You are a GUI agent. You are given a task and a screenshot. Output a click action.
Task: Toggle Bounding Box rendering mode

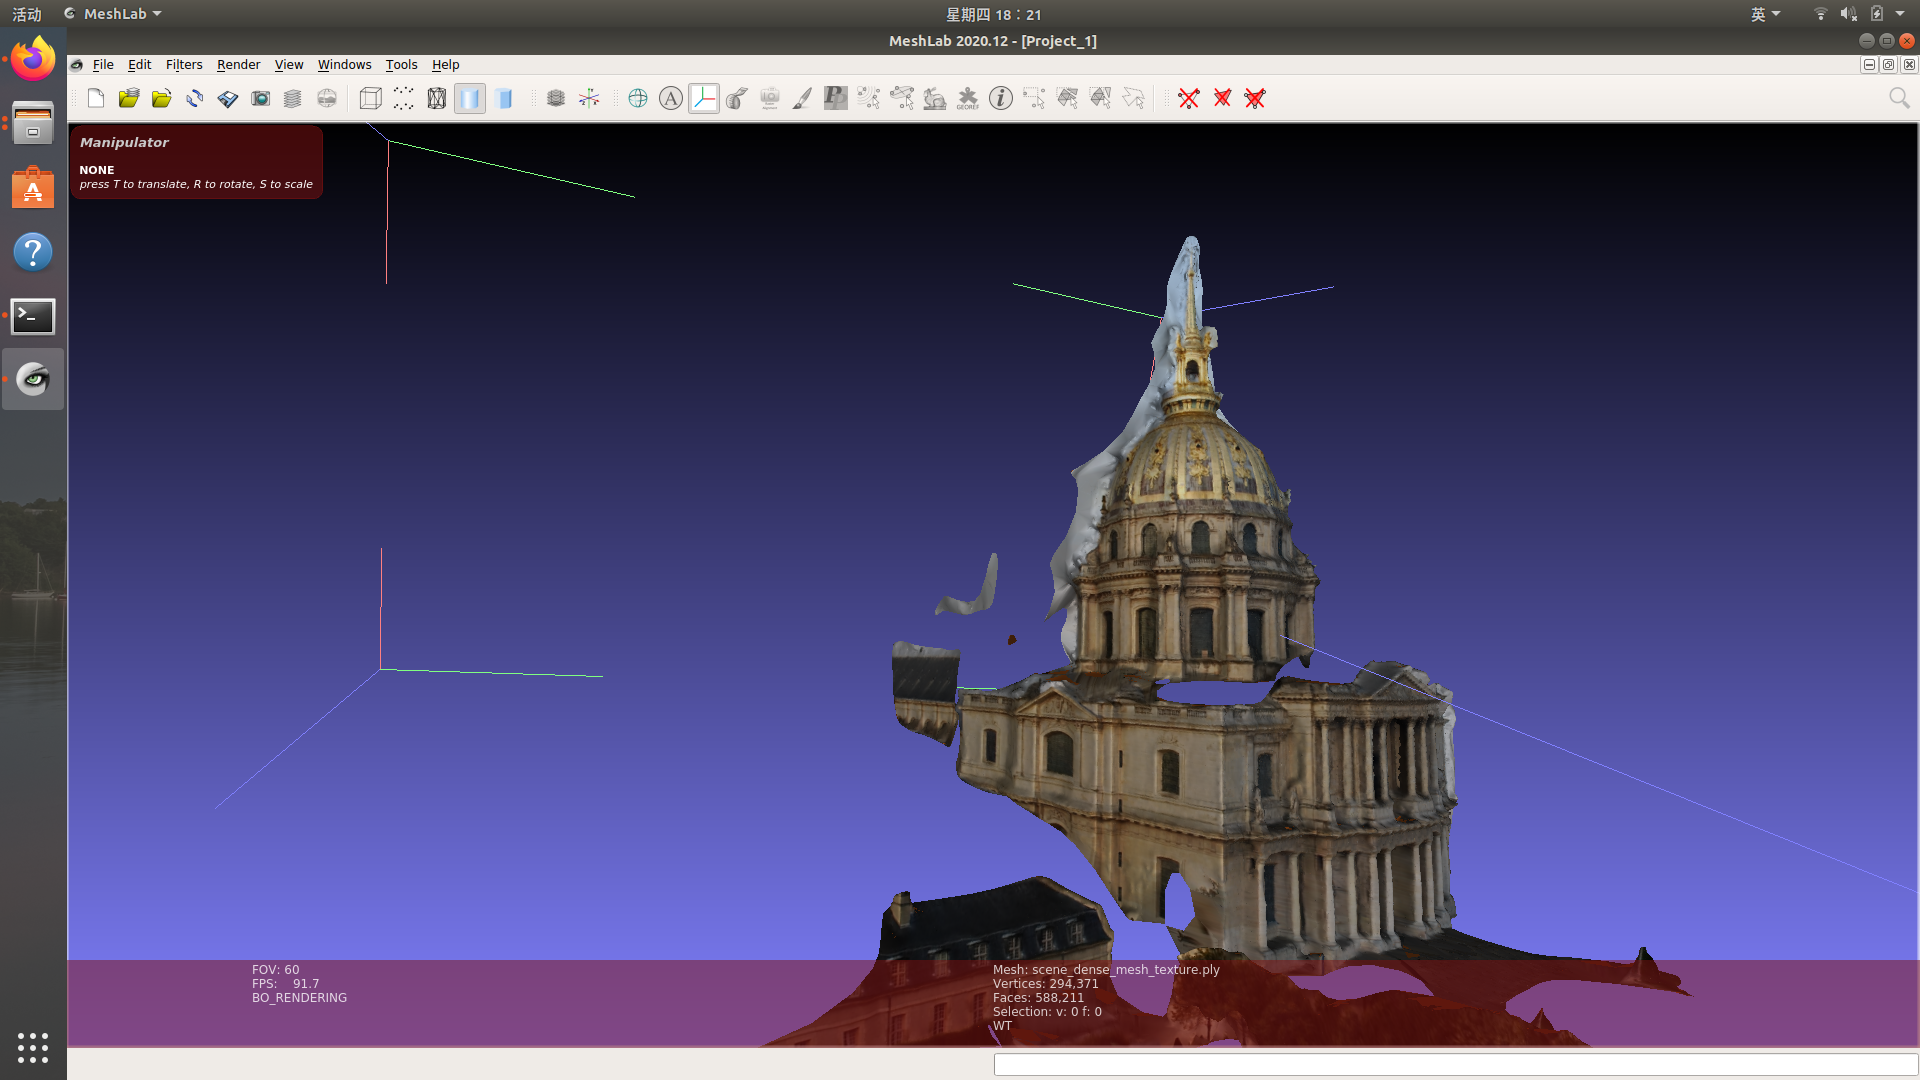point(370,98)
